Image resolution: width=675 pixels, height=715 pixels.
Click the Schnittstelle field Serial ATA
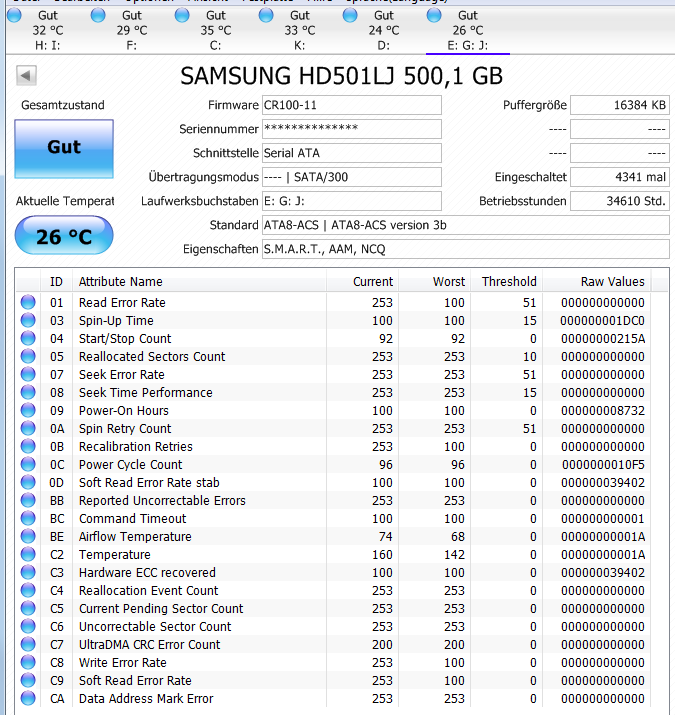coord(352,153)
